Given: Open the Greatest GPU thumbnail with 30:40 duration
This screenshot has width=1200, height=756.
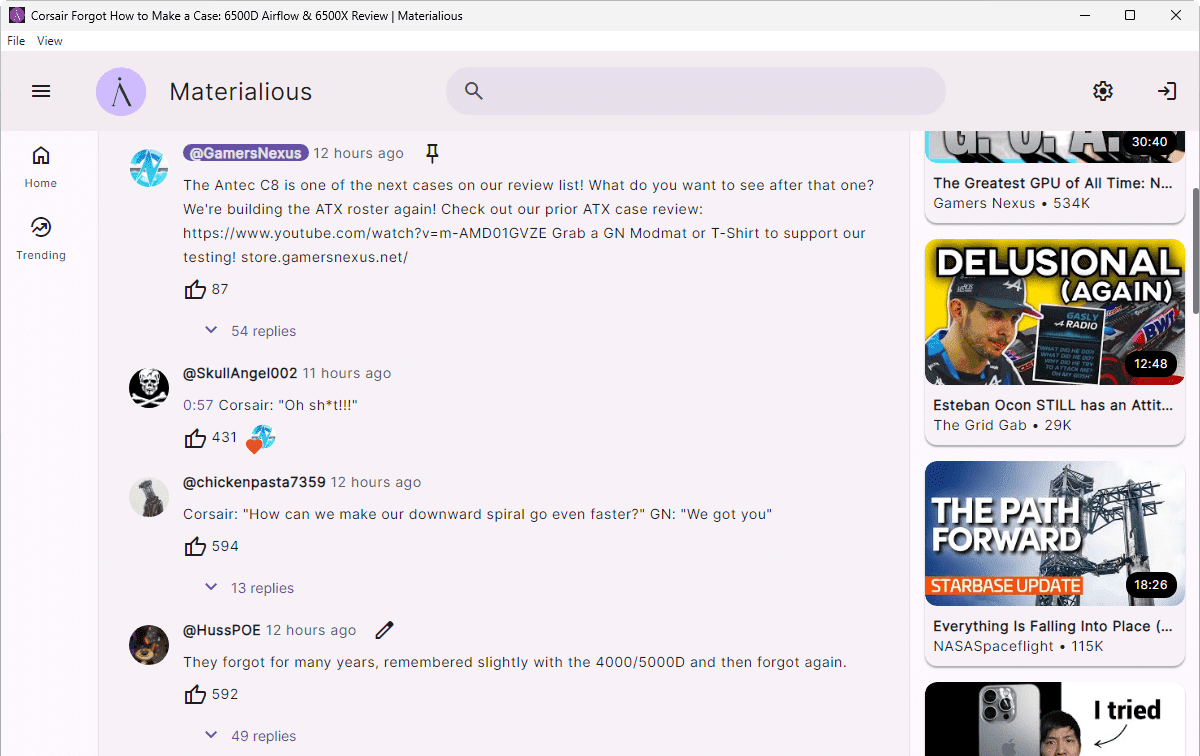Looking at the screenshot, I should (1055, 146).
